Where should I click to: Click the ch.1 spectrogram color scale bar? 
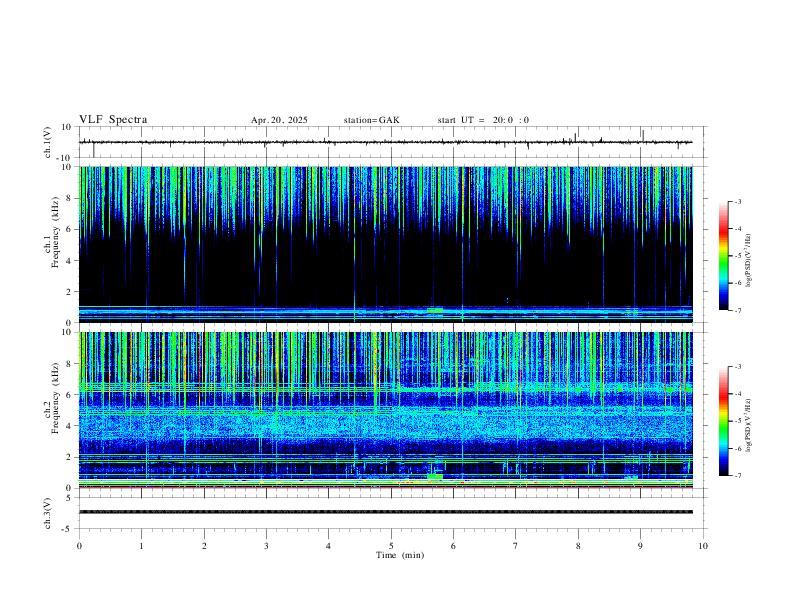coord(723,256)
